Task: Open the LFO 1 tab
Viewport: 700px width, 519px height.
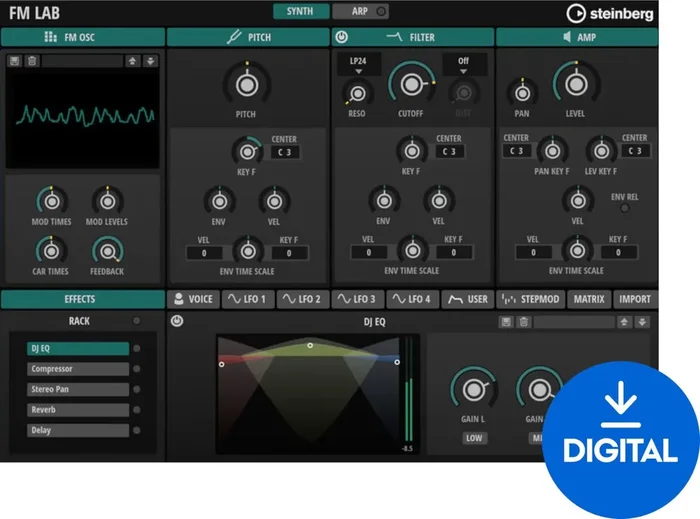Action: (247, 299)
